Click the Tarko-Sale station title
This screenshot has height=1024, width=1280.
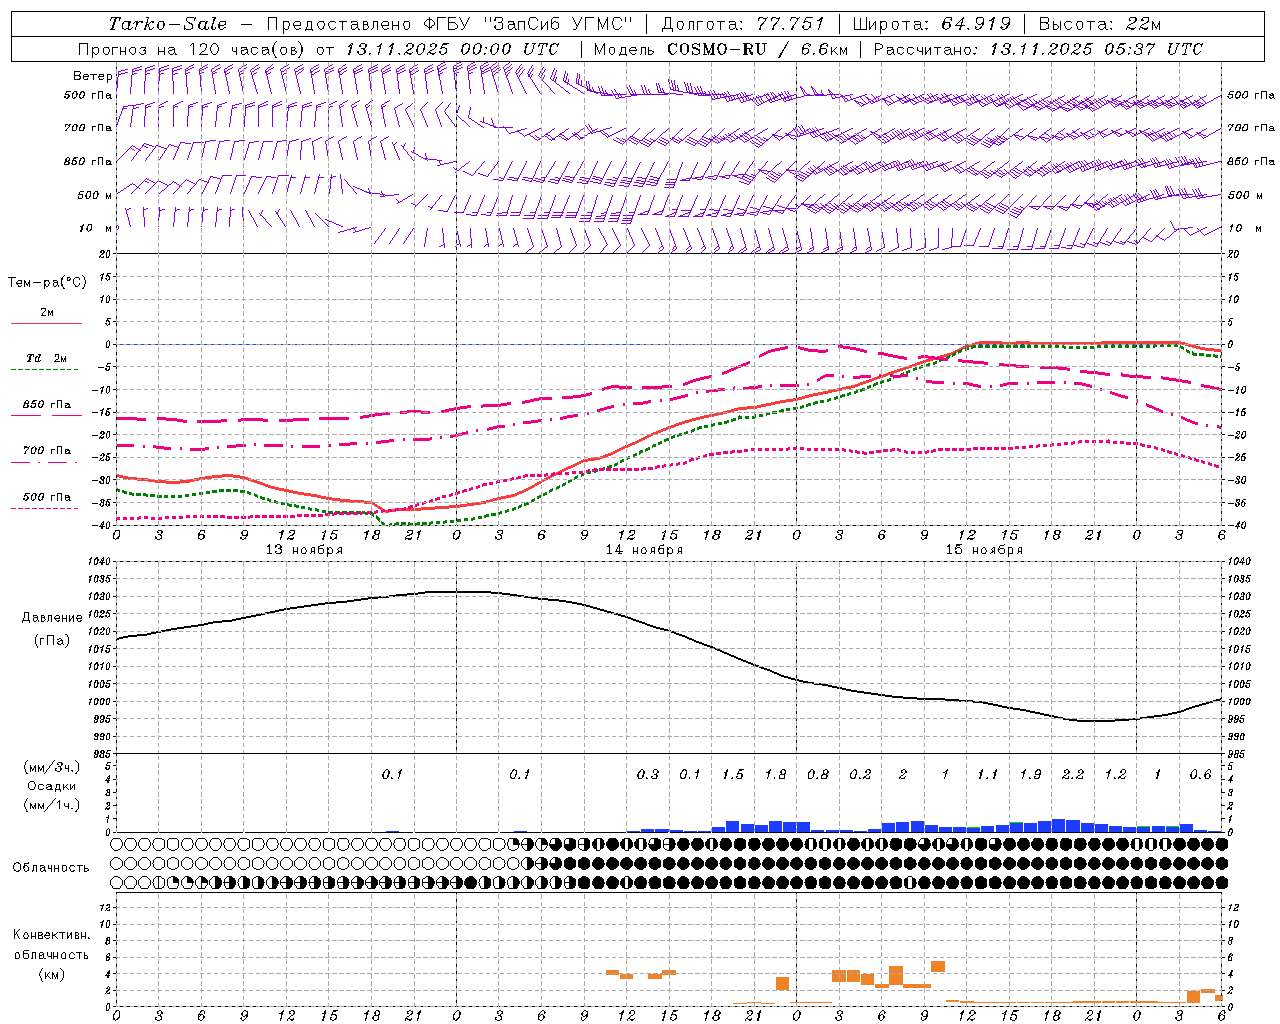click(x=168, y=24)
